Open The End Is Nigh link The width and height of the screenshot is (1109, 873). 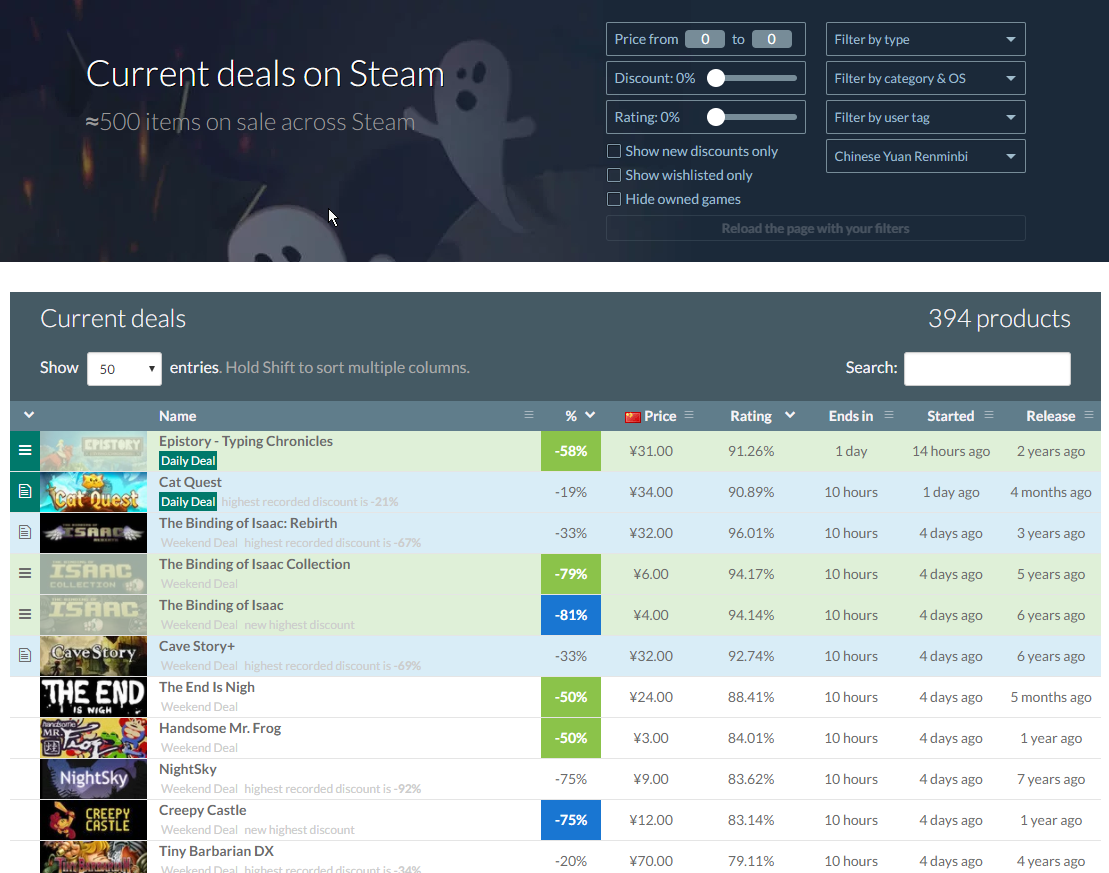pos(207,687)
